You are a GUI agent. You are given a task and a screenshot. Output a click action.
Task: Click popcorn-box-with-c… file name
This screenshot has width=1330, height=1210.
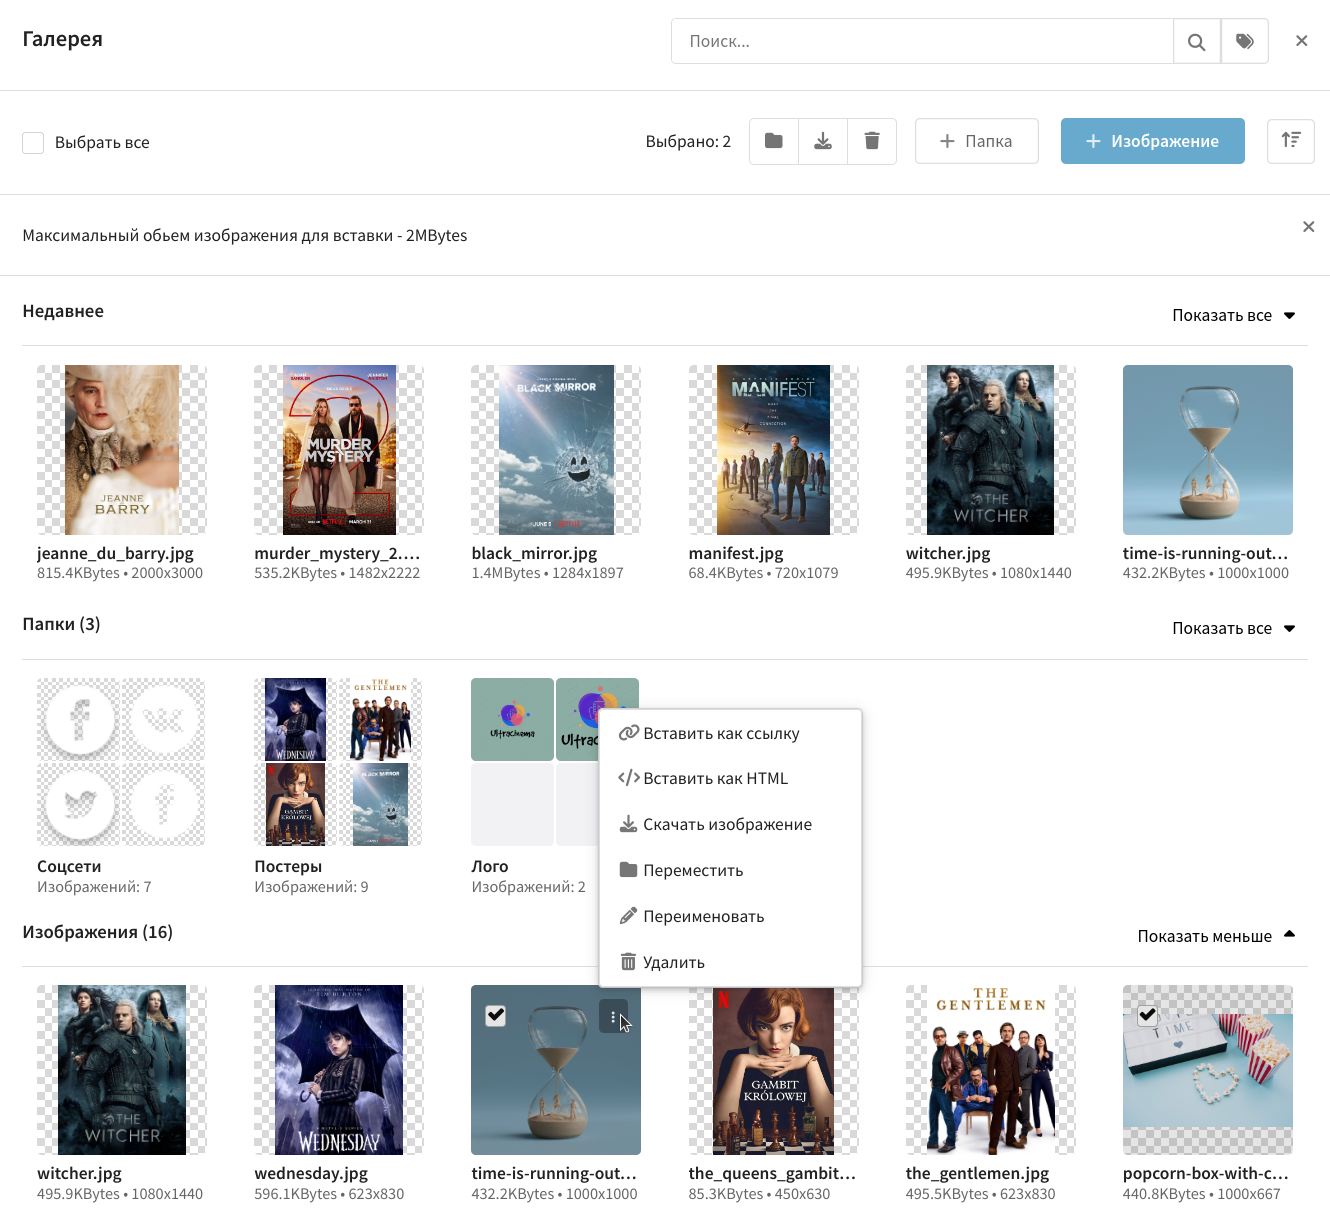coord(1206,1173)
